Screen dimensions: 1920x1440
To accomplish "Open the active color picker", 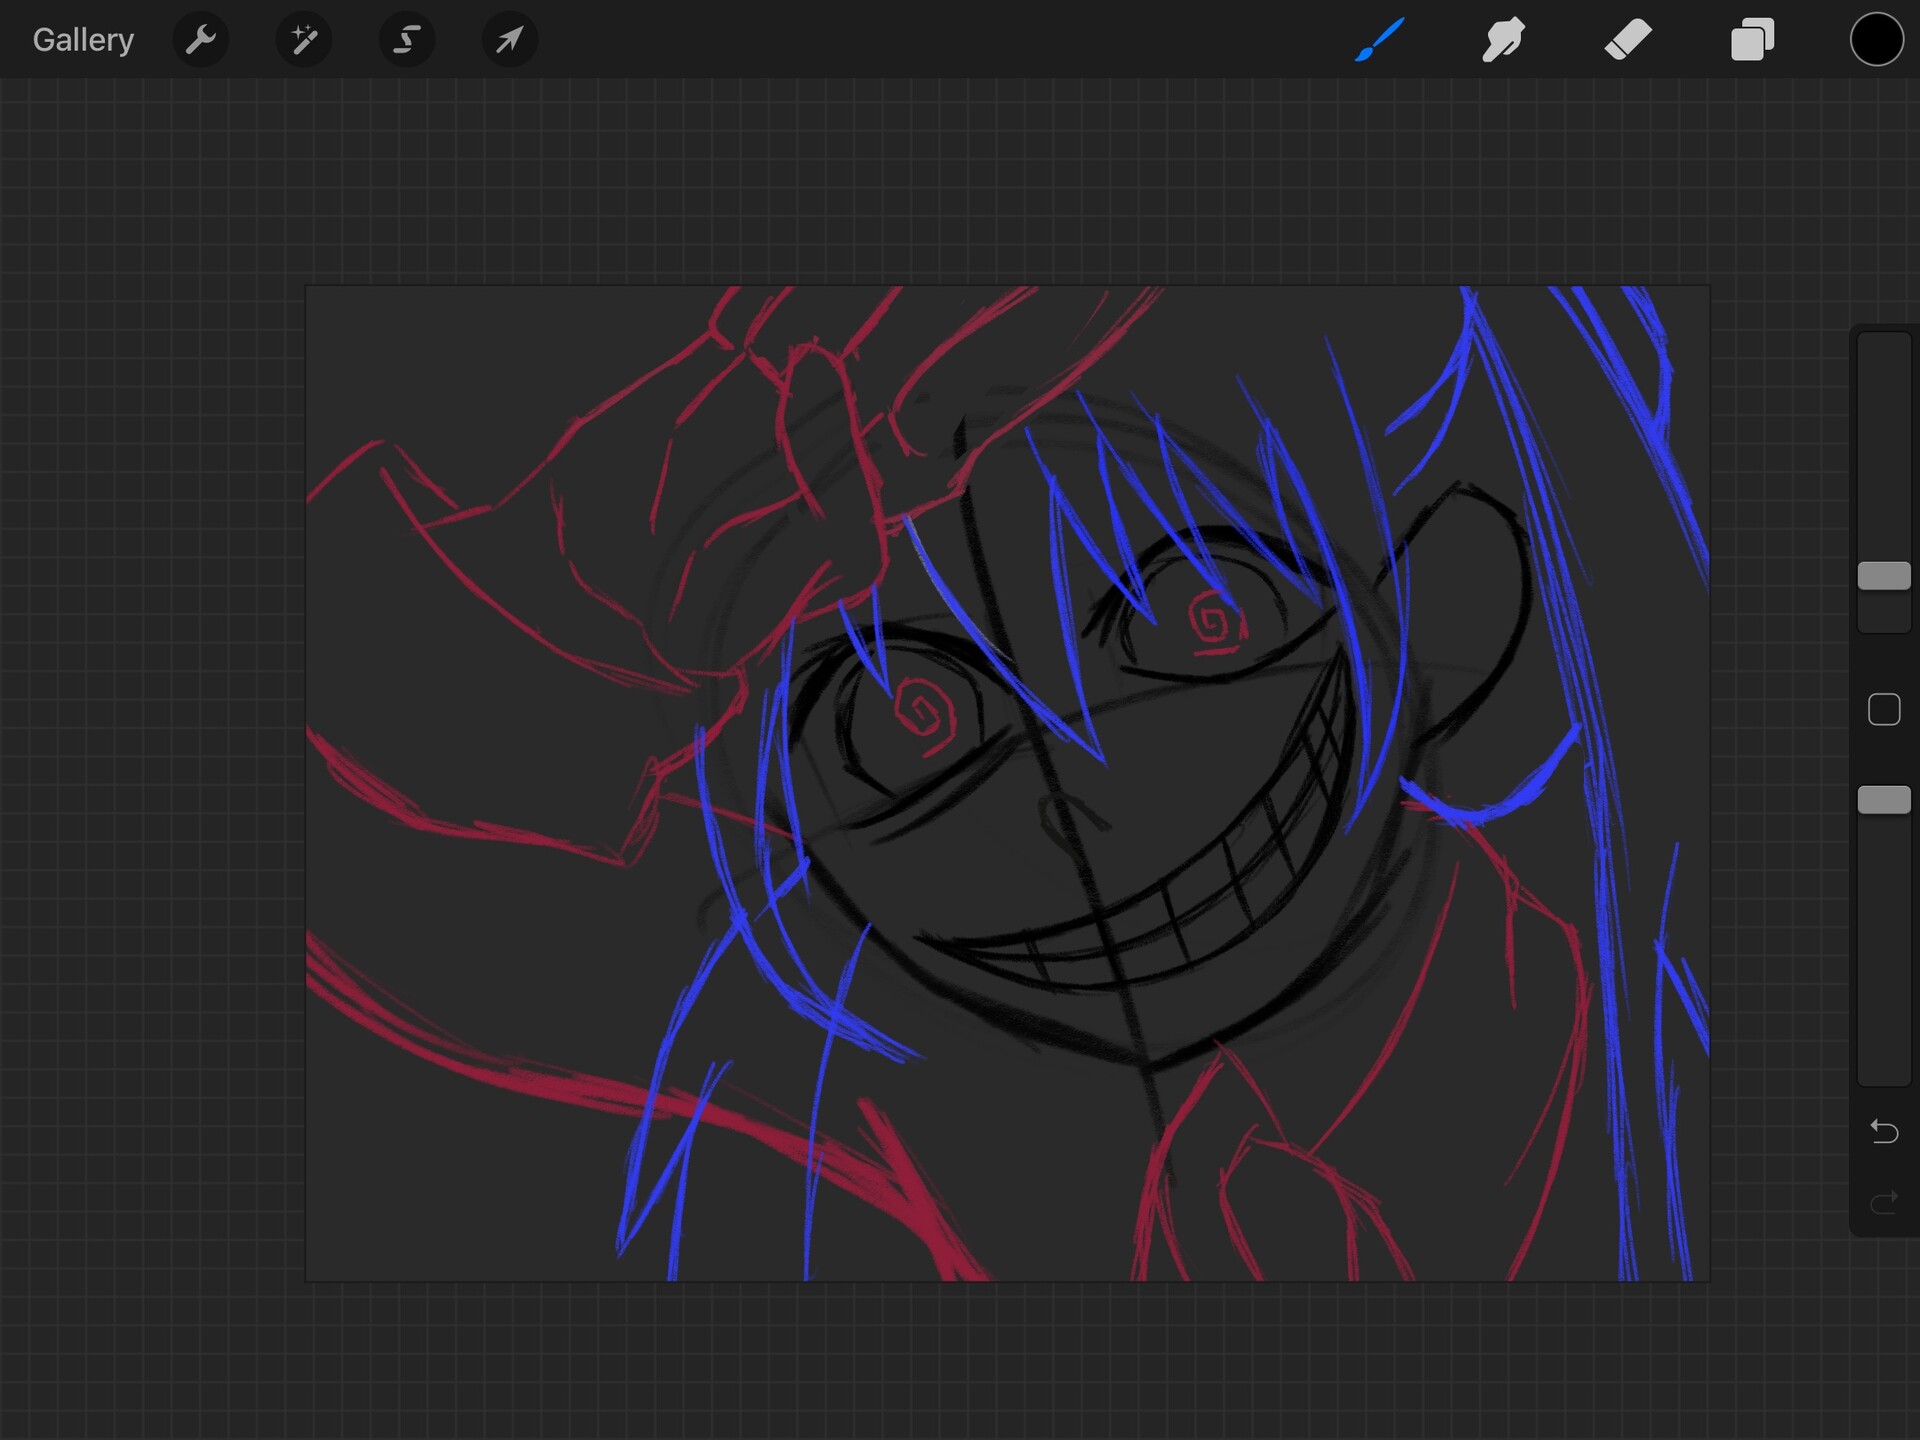I will 1876,39.
